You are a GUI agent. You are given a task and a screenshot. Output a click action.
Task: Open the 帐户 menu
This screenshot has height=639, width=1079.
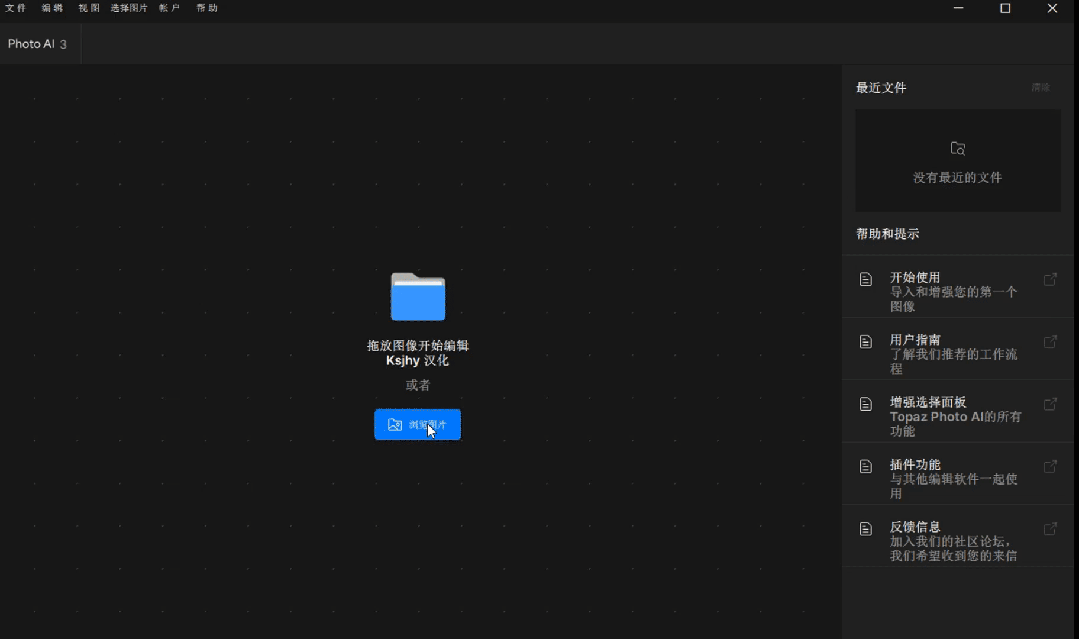169,8
